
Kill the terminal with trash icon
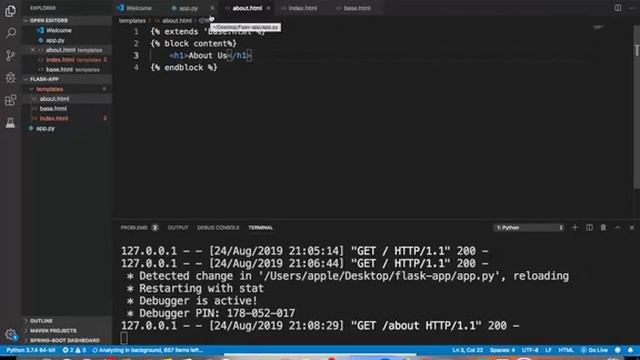coord(603,227)
